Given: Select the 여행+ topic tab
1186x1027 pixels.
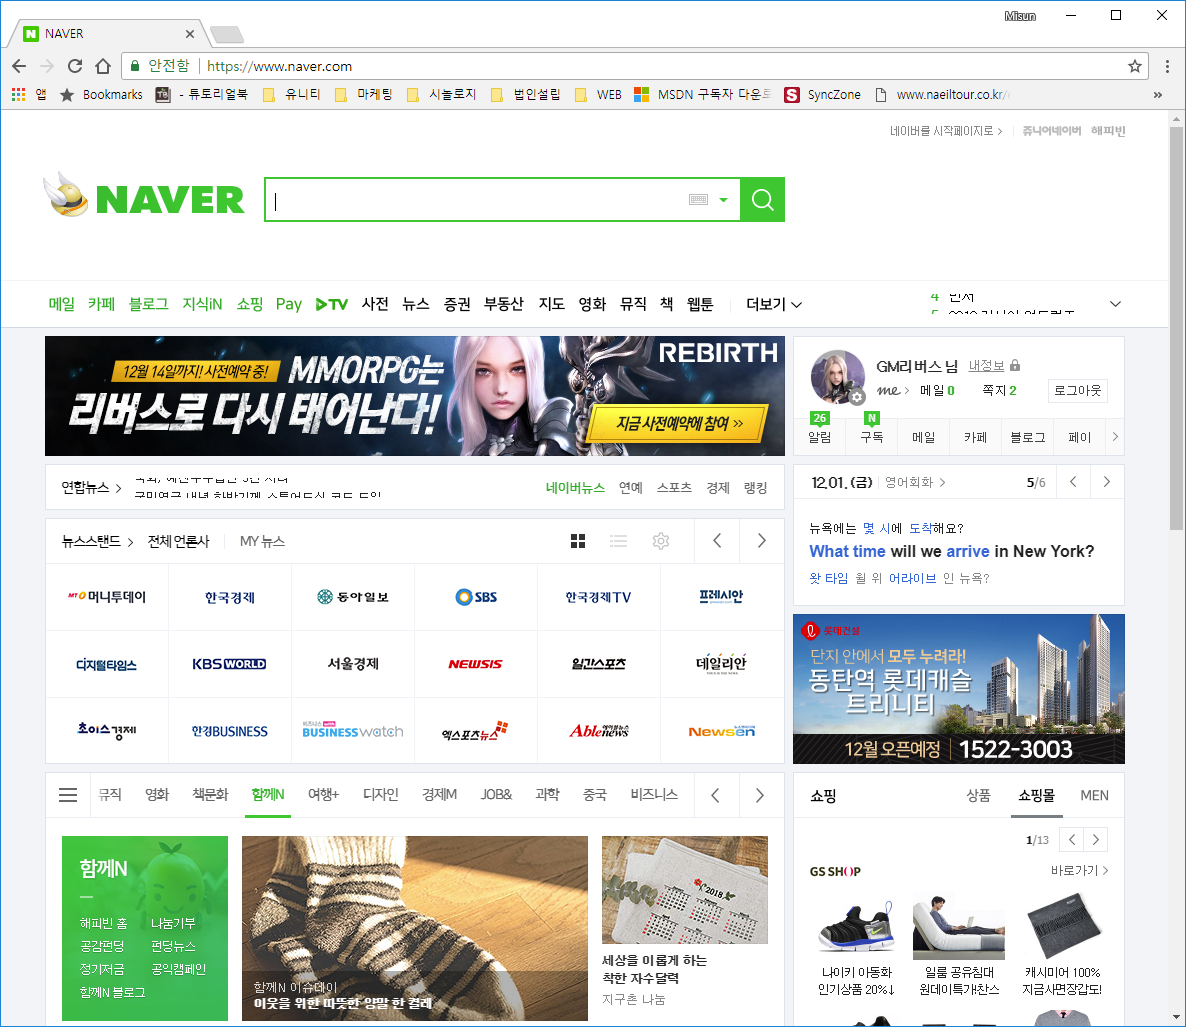Looking at the screenshot, I should (x=323, y=794).
